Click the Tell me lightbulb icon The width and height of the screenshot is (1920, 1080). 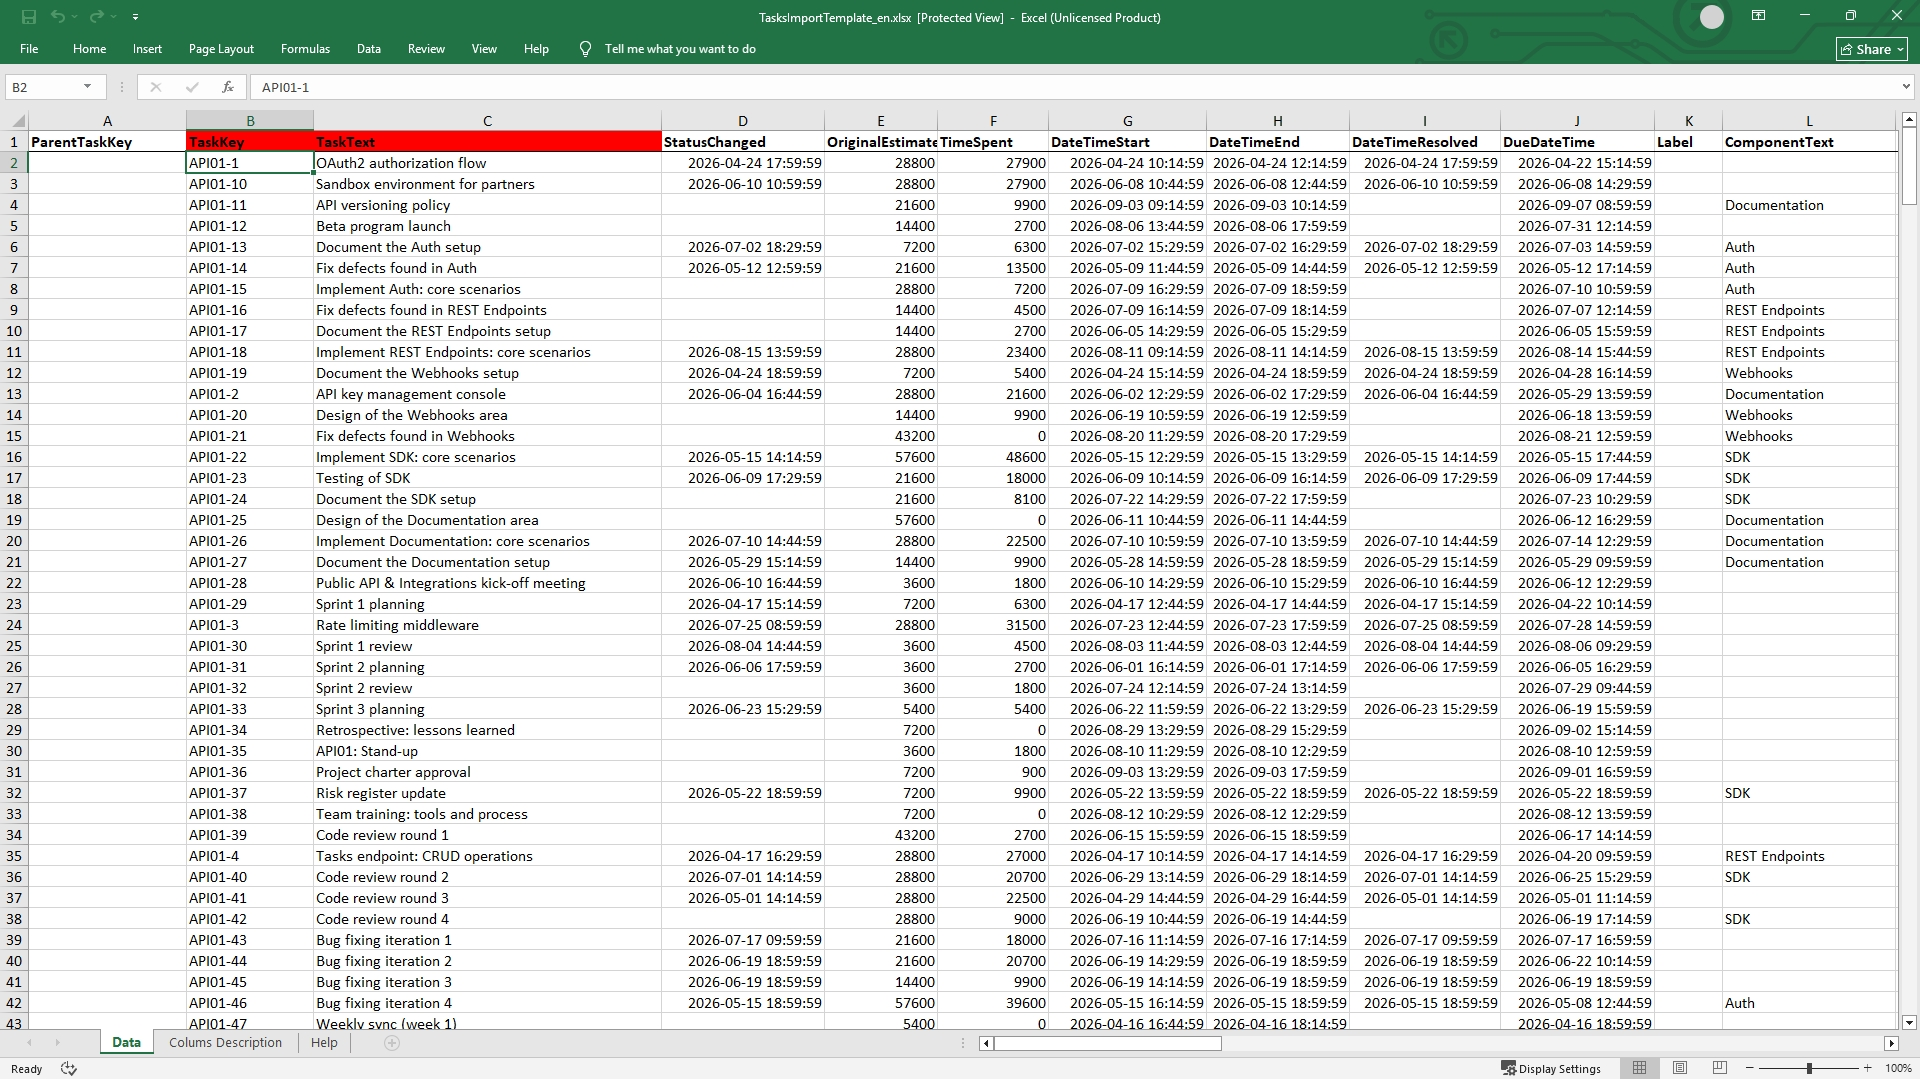(x=585, y=49)
